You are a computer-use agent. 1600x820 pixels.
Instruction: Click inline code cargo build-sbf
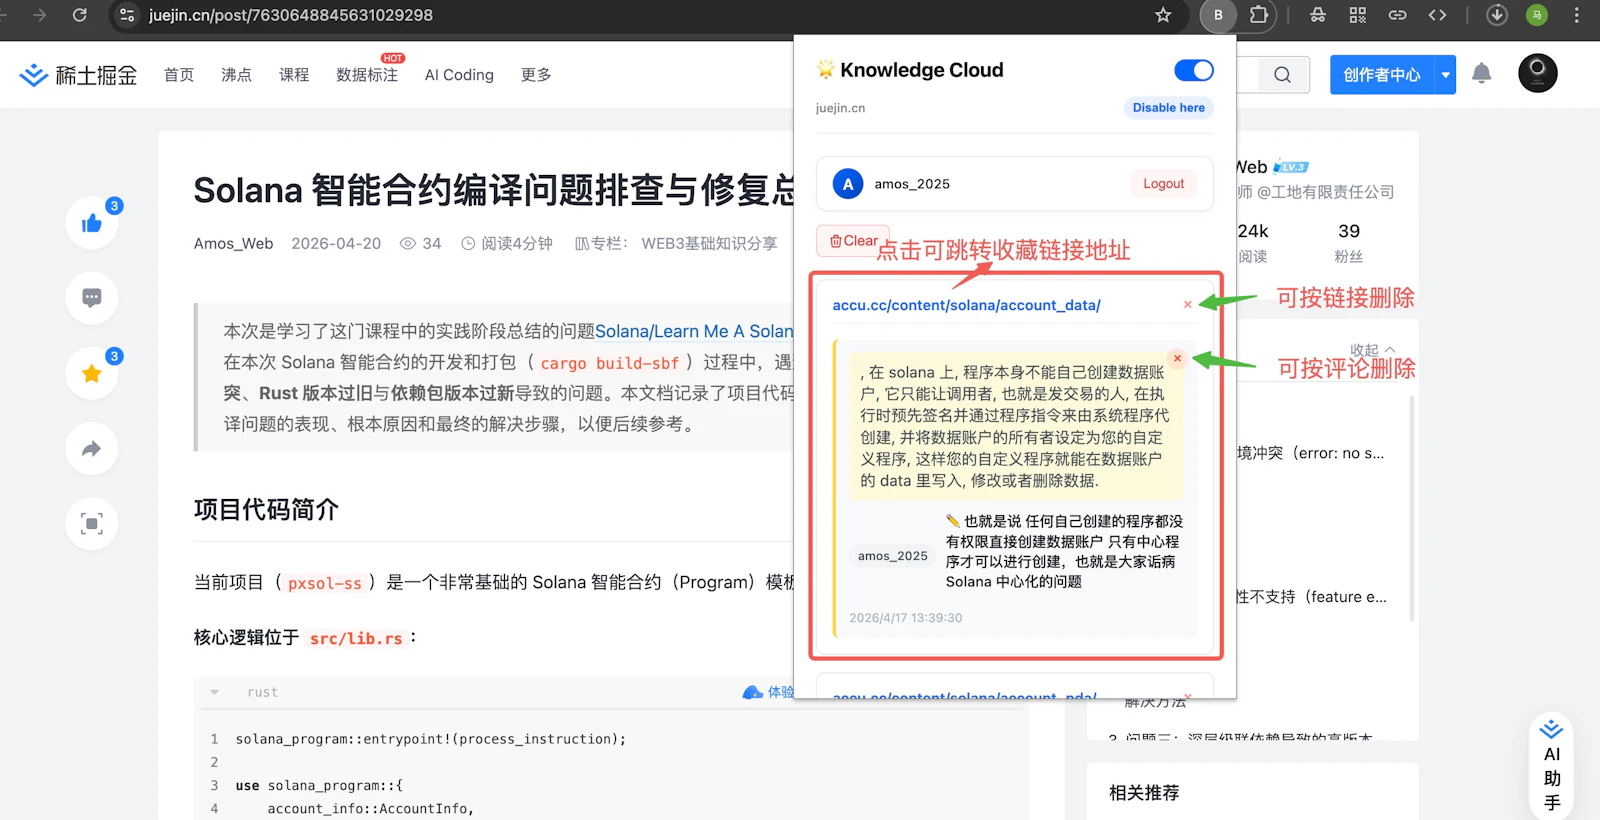click(610, 363)
